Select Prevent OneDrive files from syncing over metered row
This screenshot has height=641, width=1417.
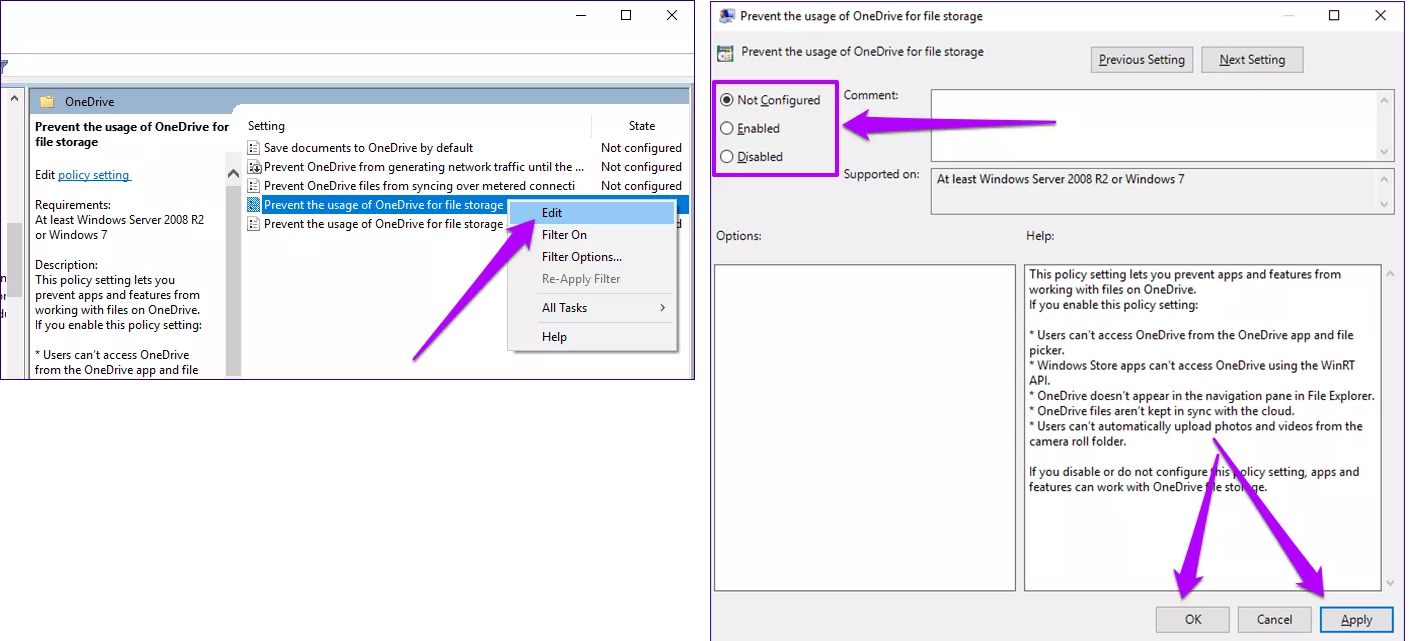pyautogui.click(x=419, y=186)
